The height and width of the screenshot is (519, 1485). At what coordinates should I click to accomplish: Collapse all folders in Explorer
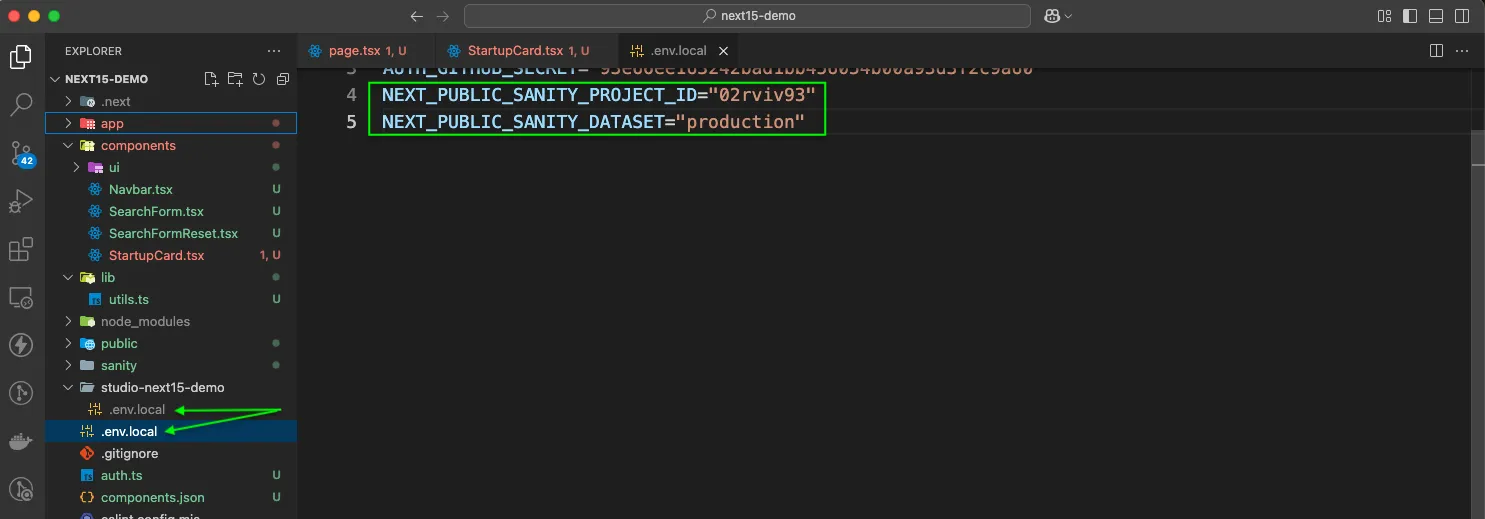click(283, 79)
